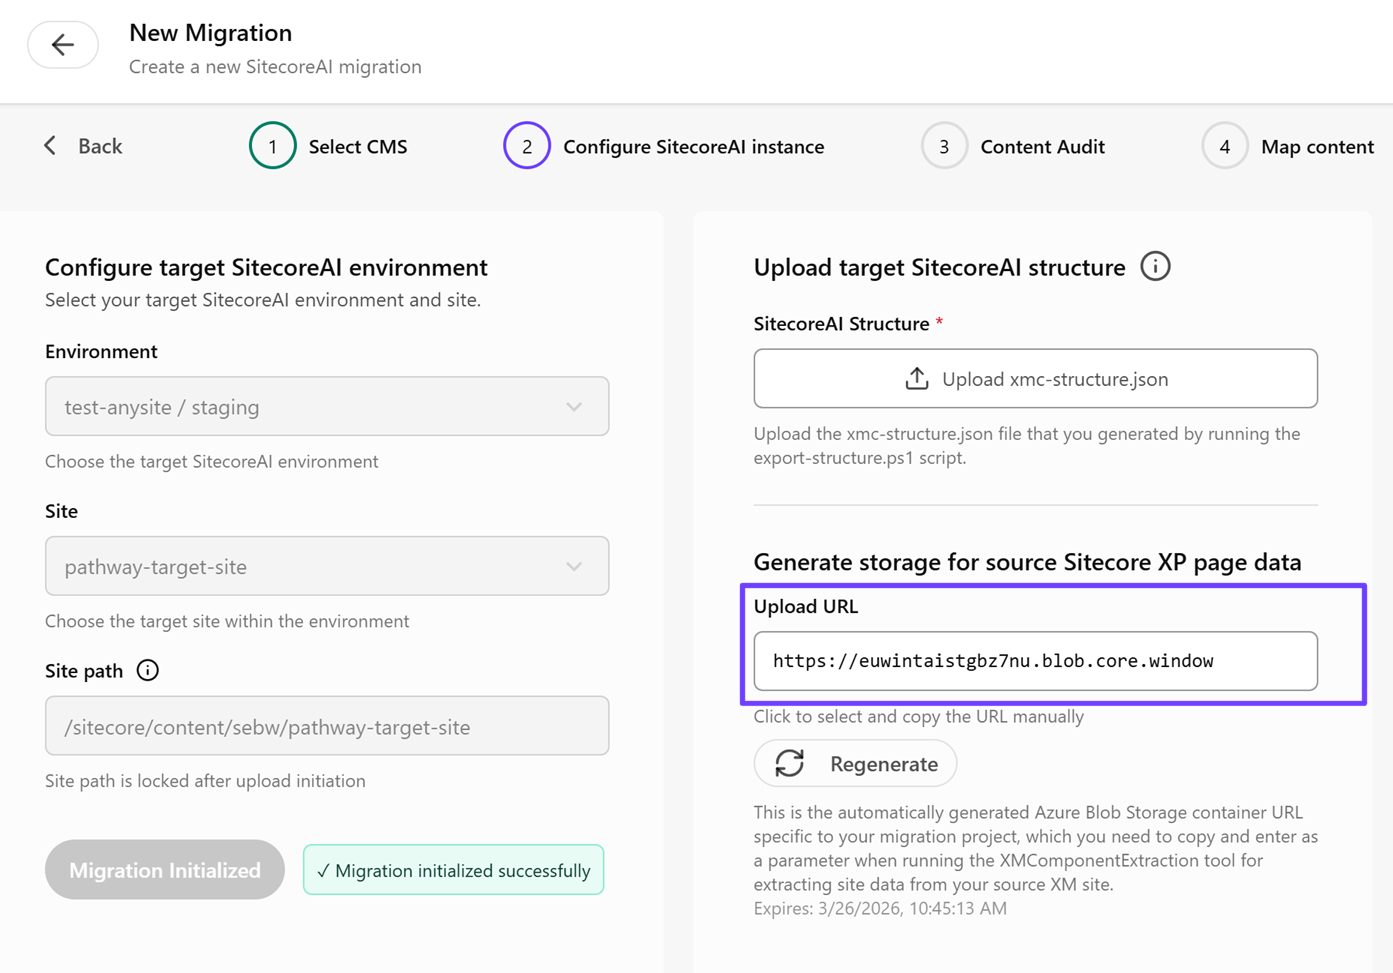This screenshot has width=1393, height=973.
Task: Click Migration initialized successfully message
Action: coord(454,870)
